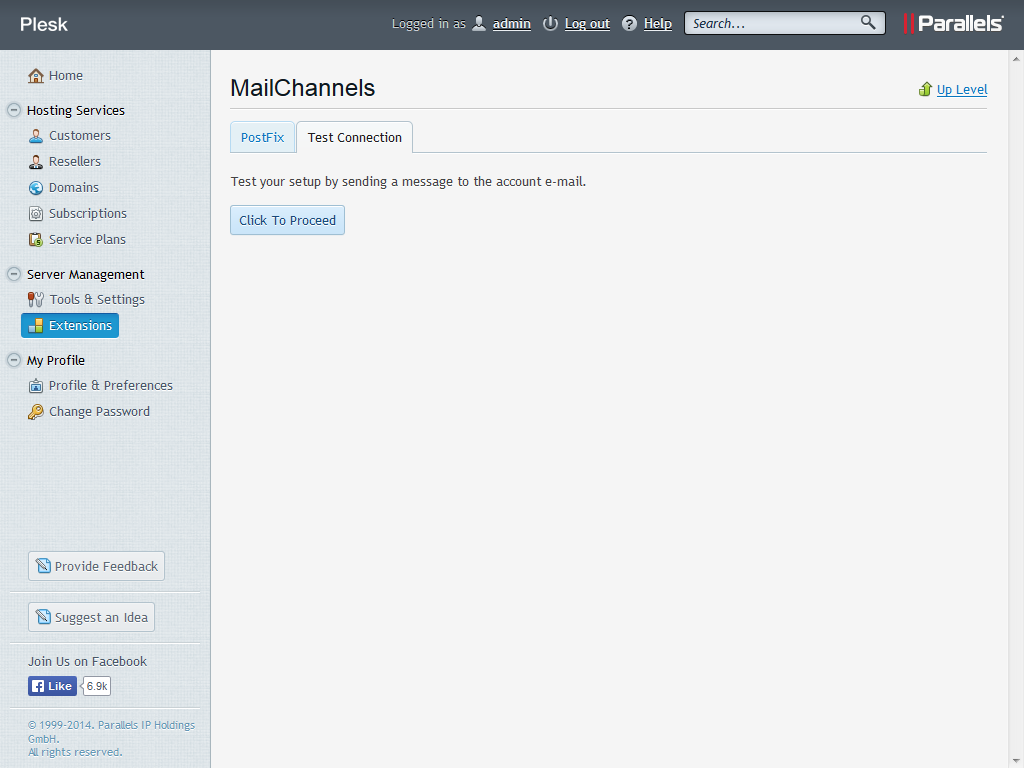Go to Resellers page
The height and width of the screenshot is (768, 1024).
74,162
